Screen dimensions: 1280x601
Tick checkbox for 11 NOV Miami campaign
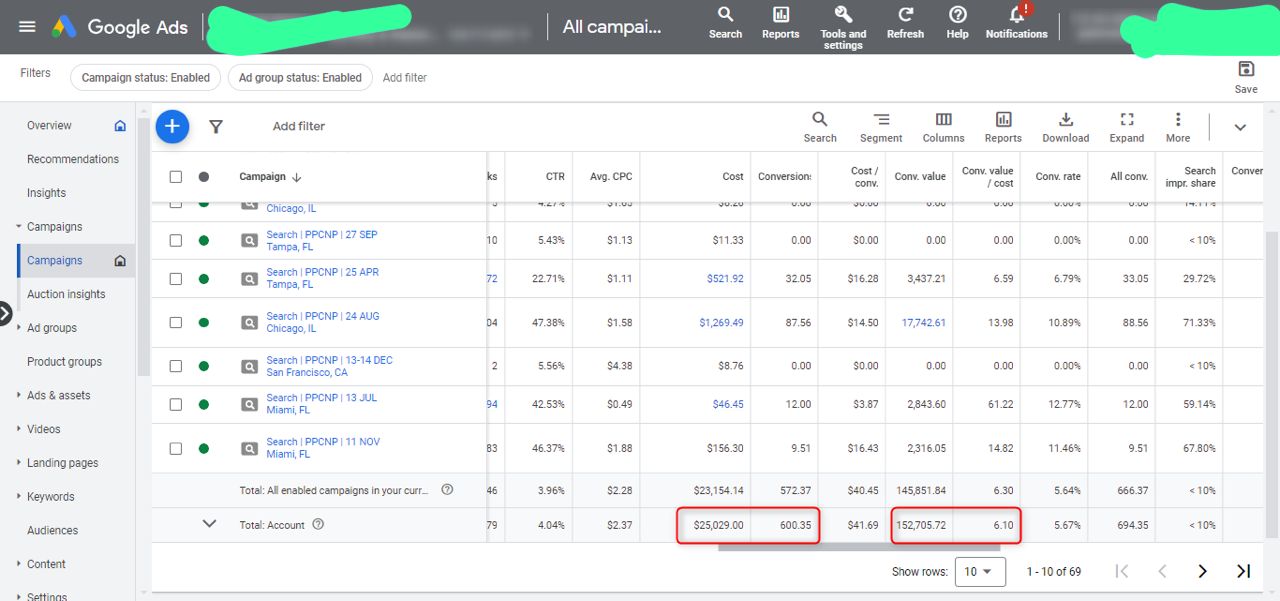176,449
